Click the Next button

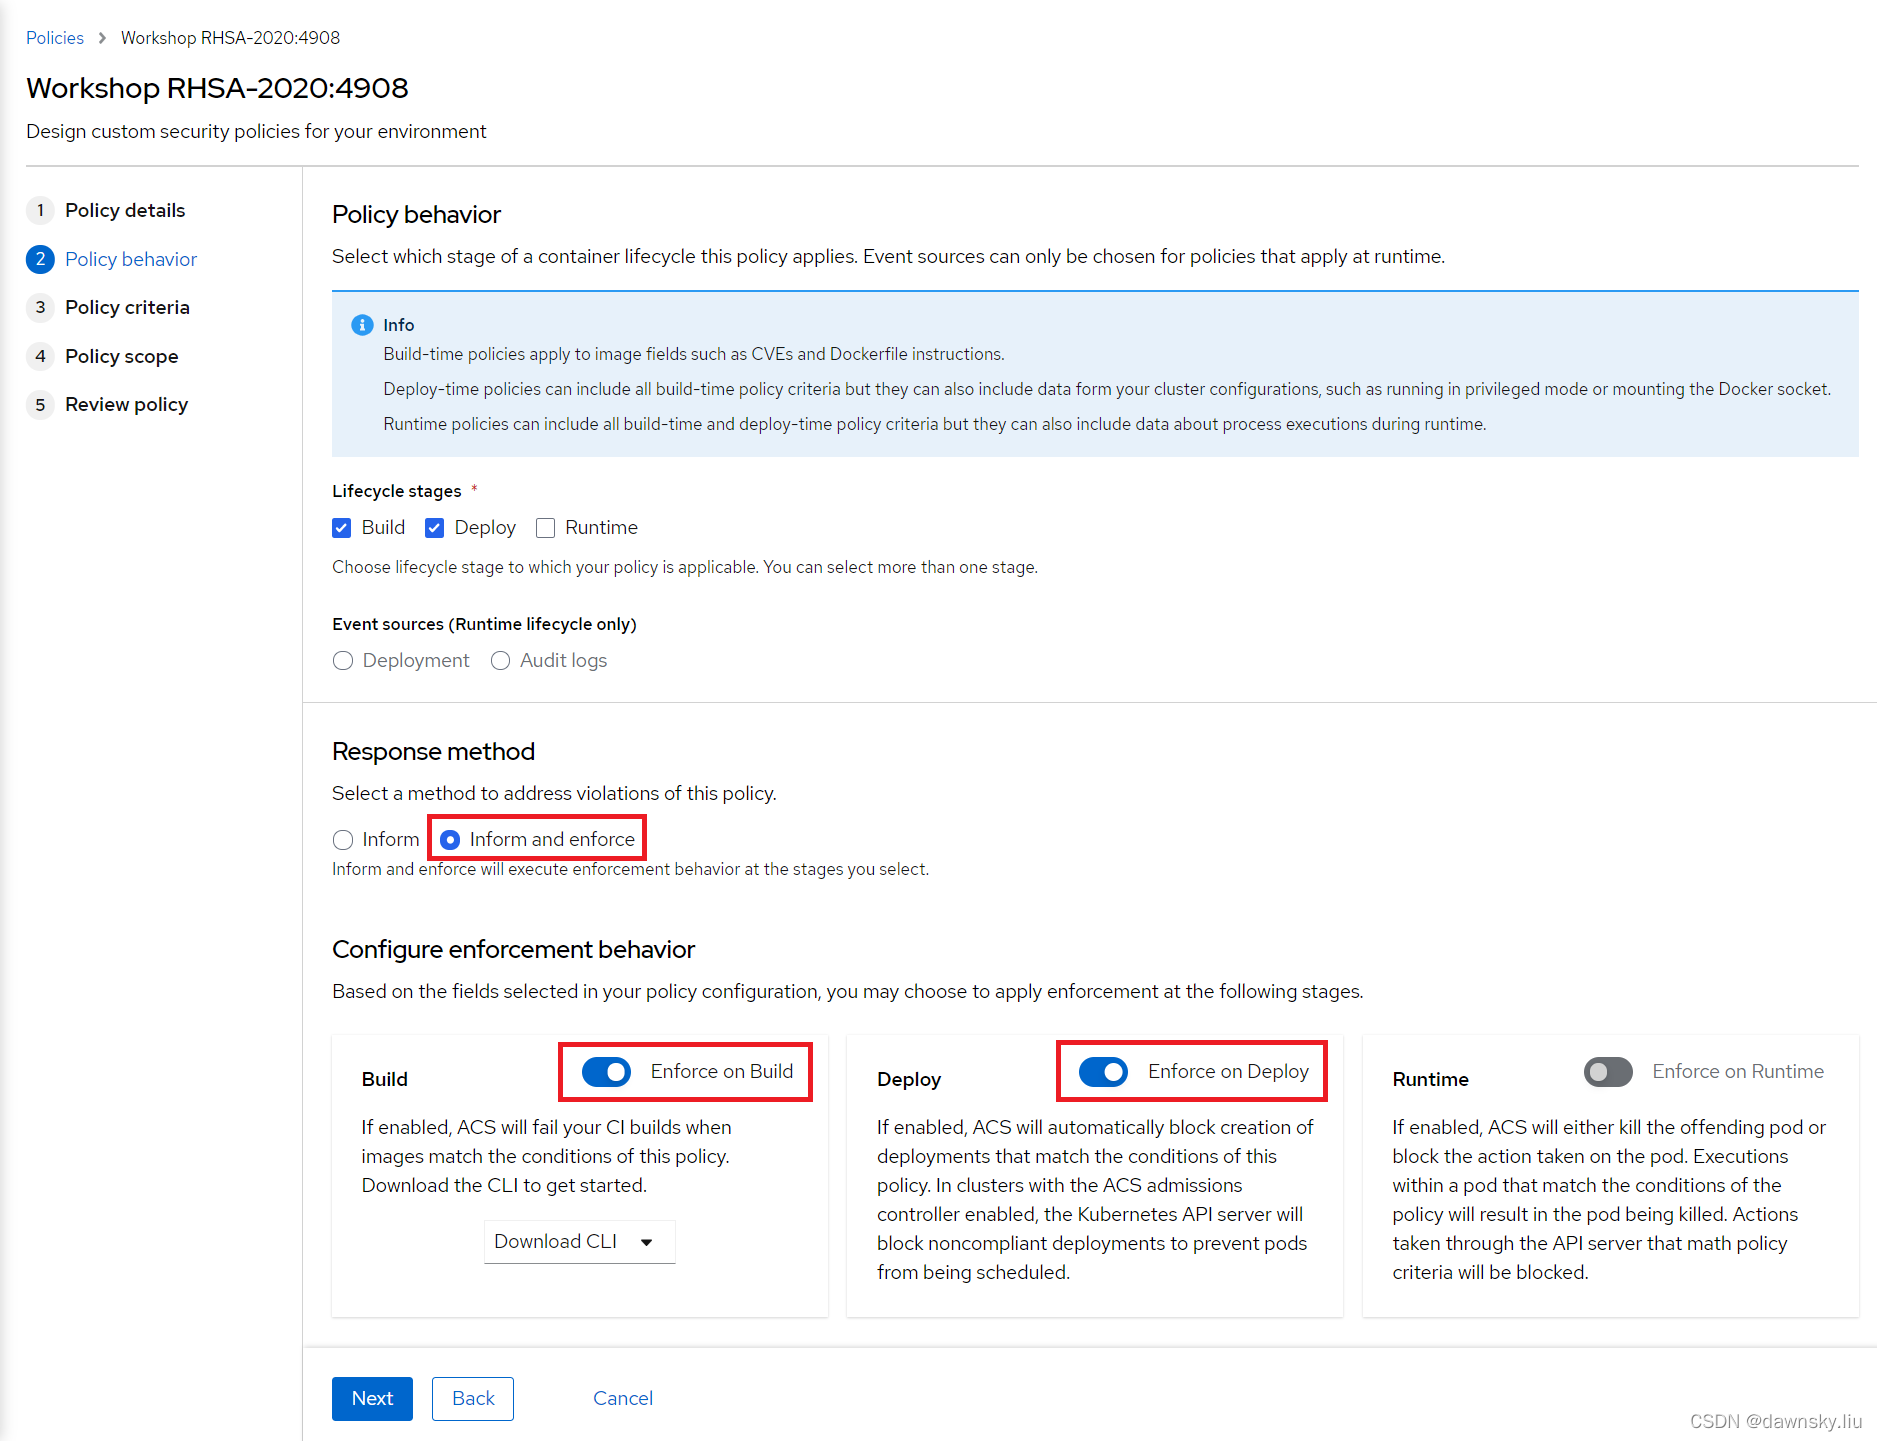point(372,1399)
